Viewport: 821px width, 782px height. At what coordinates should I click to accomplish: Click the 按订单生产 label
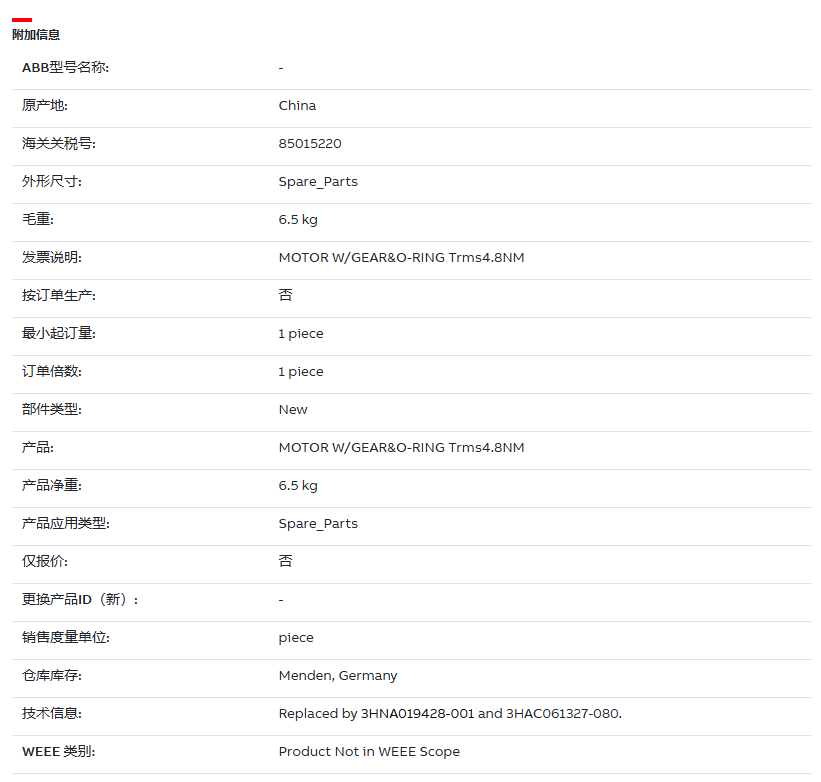click(x=59, y=295)
